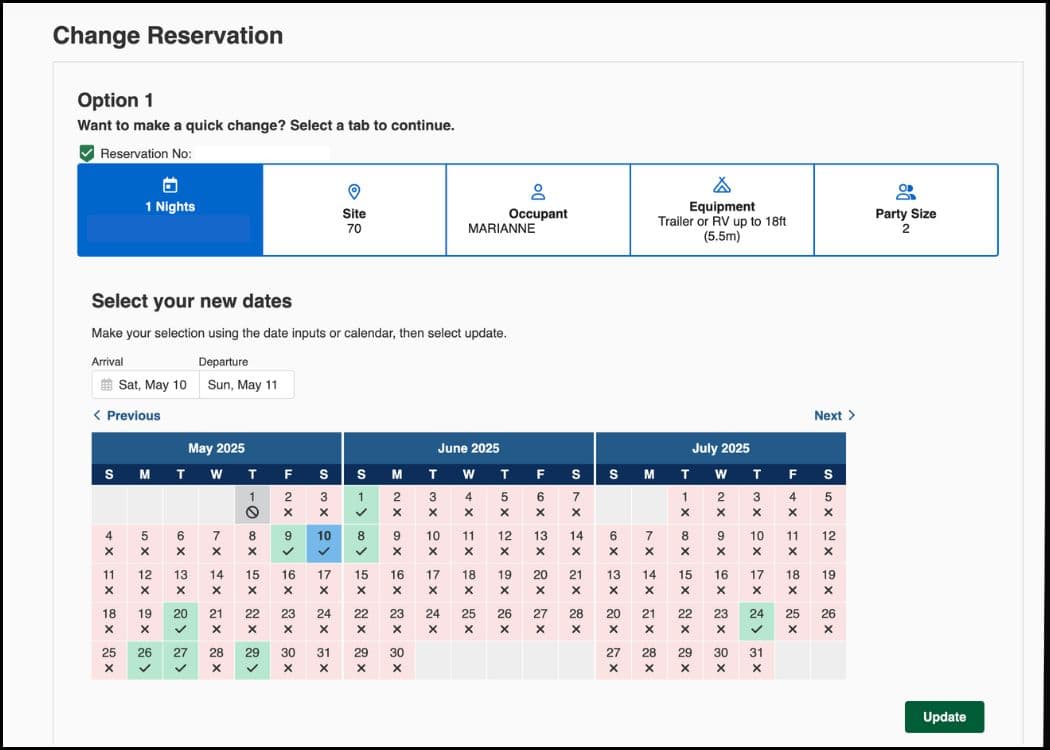This screenshot has height=750, width=1050.
Task: Click the green Update button
Action: pos(944,717)
